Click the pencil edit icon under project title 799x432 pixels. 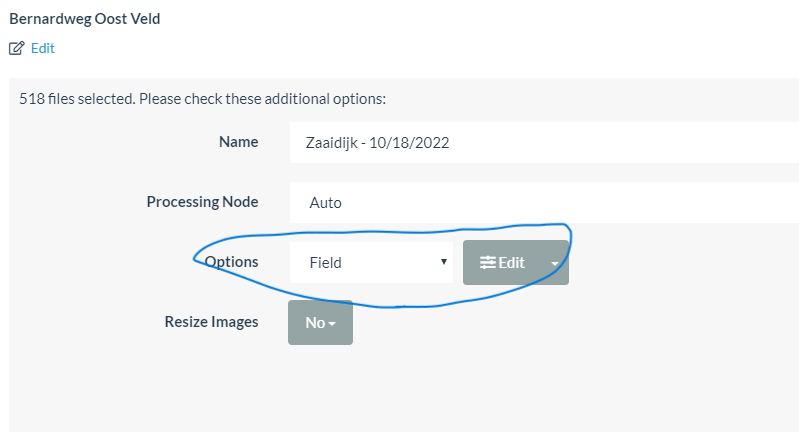tap(16, 48)
